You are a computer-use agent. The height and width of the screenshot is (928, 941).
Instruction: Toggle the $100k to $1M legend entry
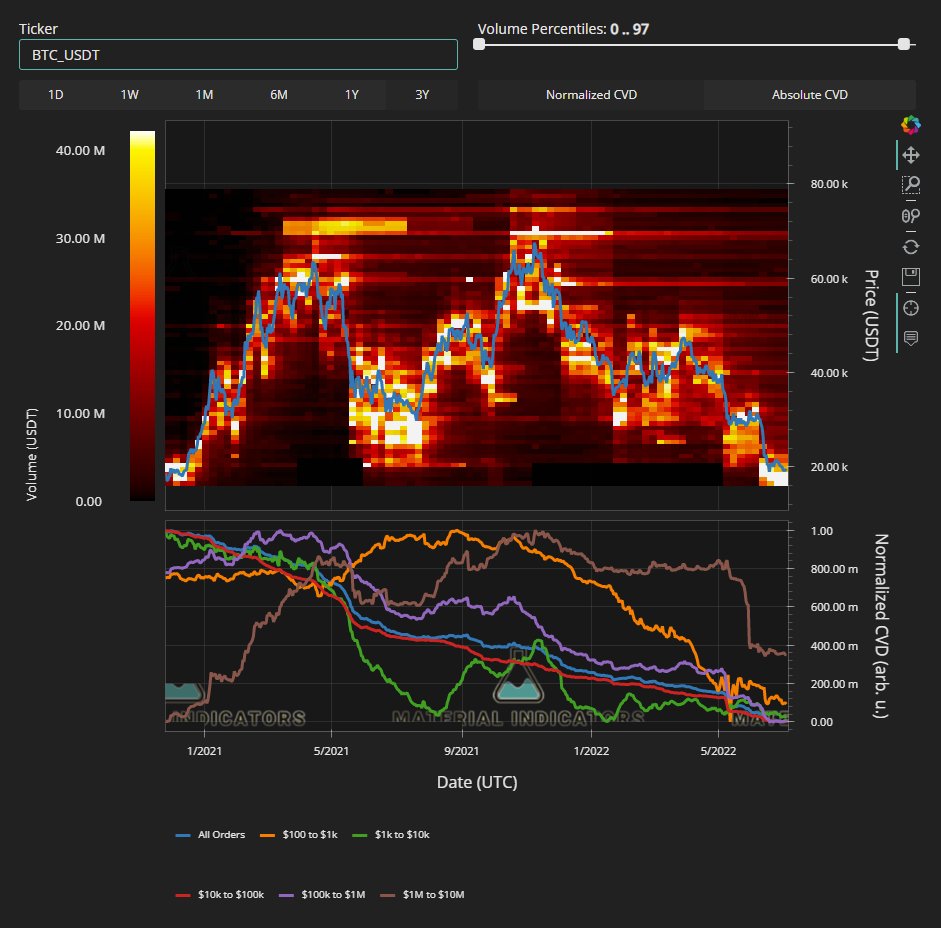click(322, 894)
